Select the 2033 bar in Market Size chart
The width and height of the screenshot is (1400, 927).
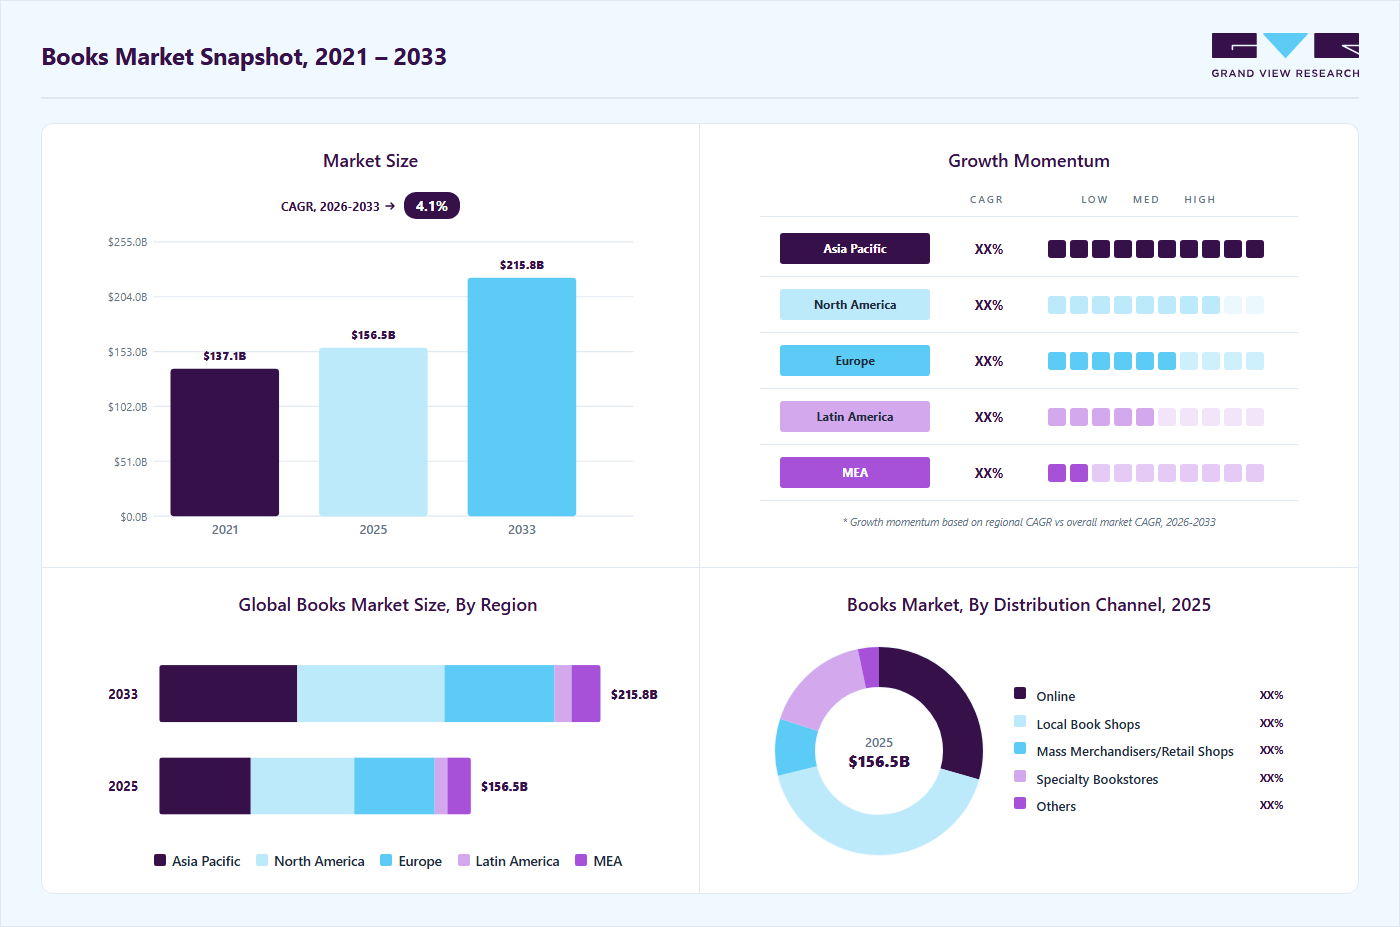(522, 397)
